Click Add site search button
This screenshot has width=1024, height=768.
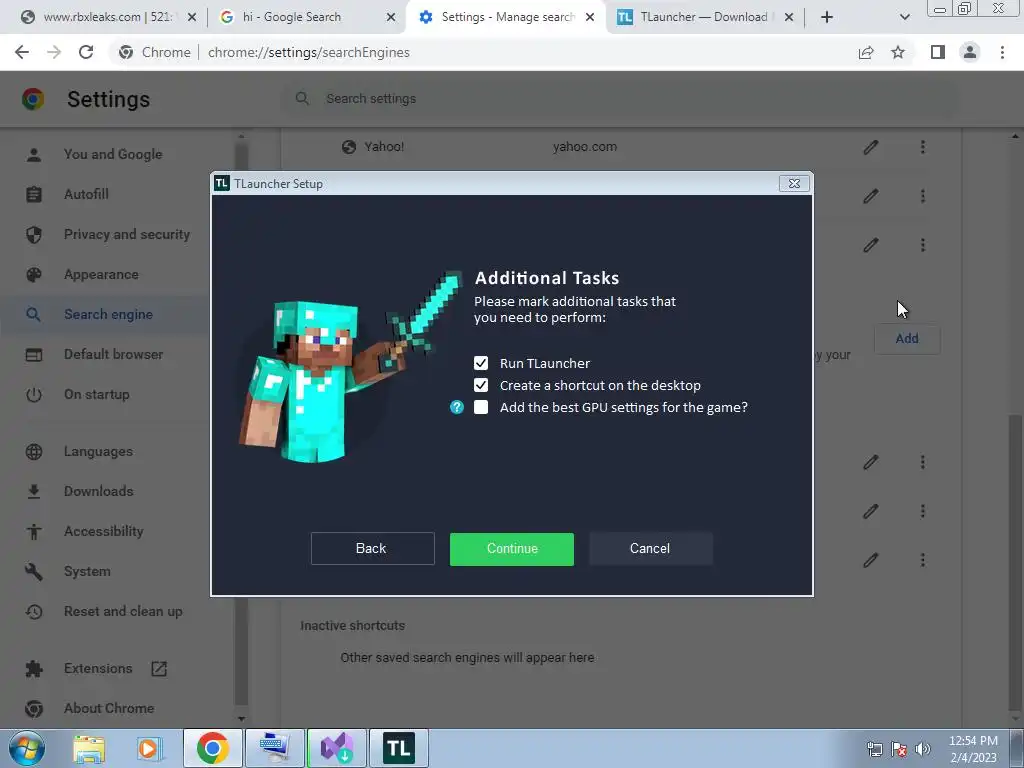[907, 339]
